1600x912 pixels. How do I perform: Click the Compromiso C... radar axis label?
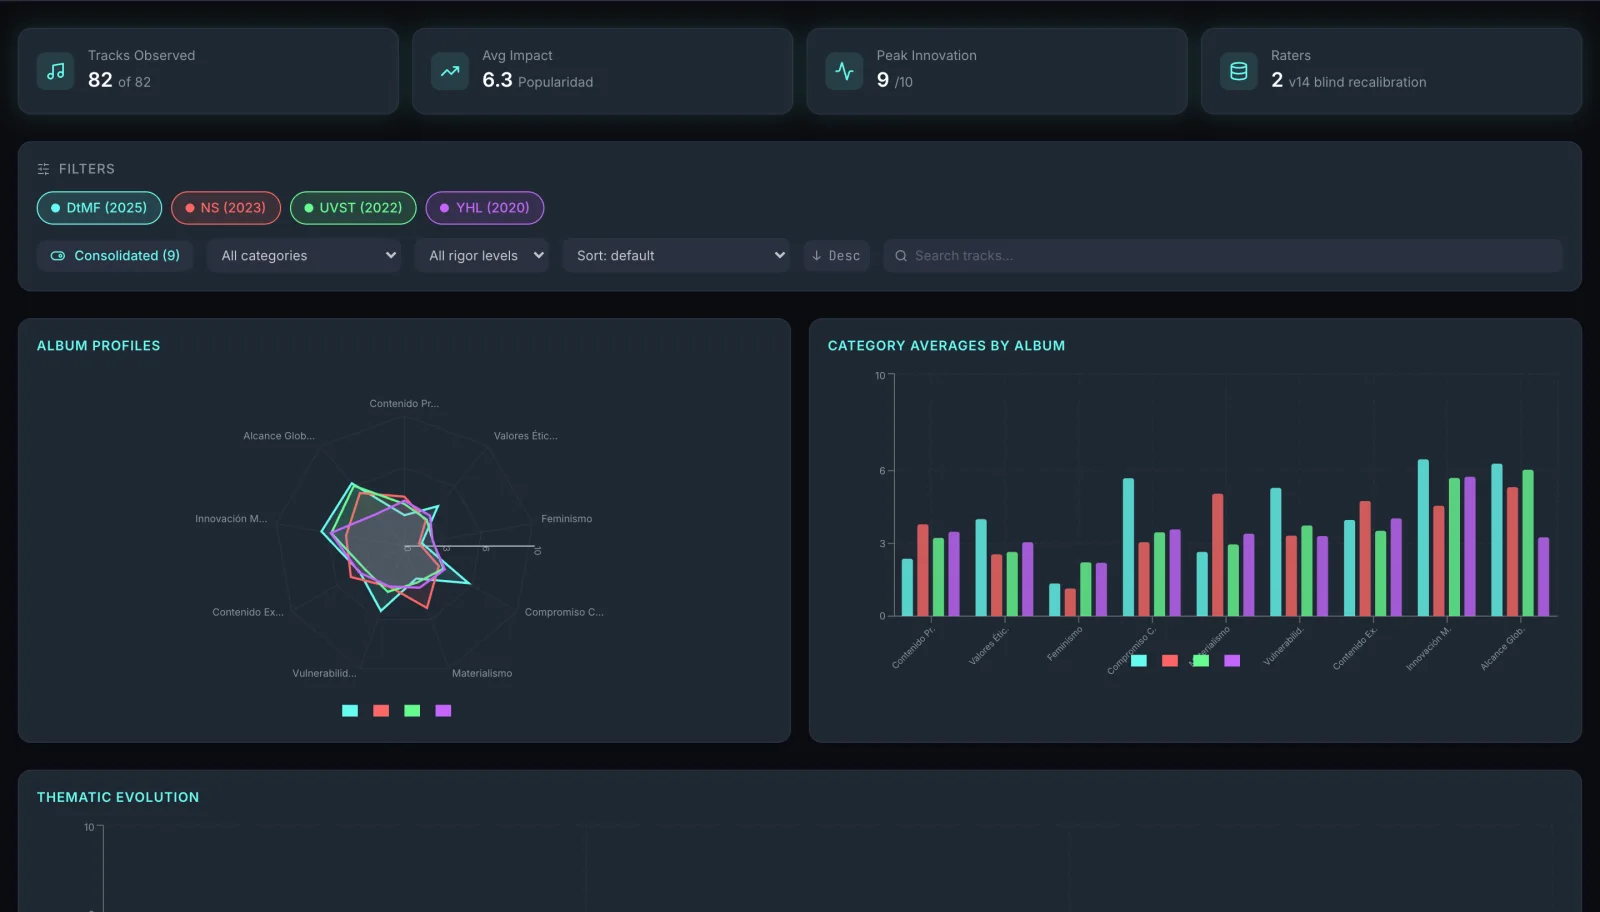pyautogui.click(x=564, y=612)
